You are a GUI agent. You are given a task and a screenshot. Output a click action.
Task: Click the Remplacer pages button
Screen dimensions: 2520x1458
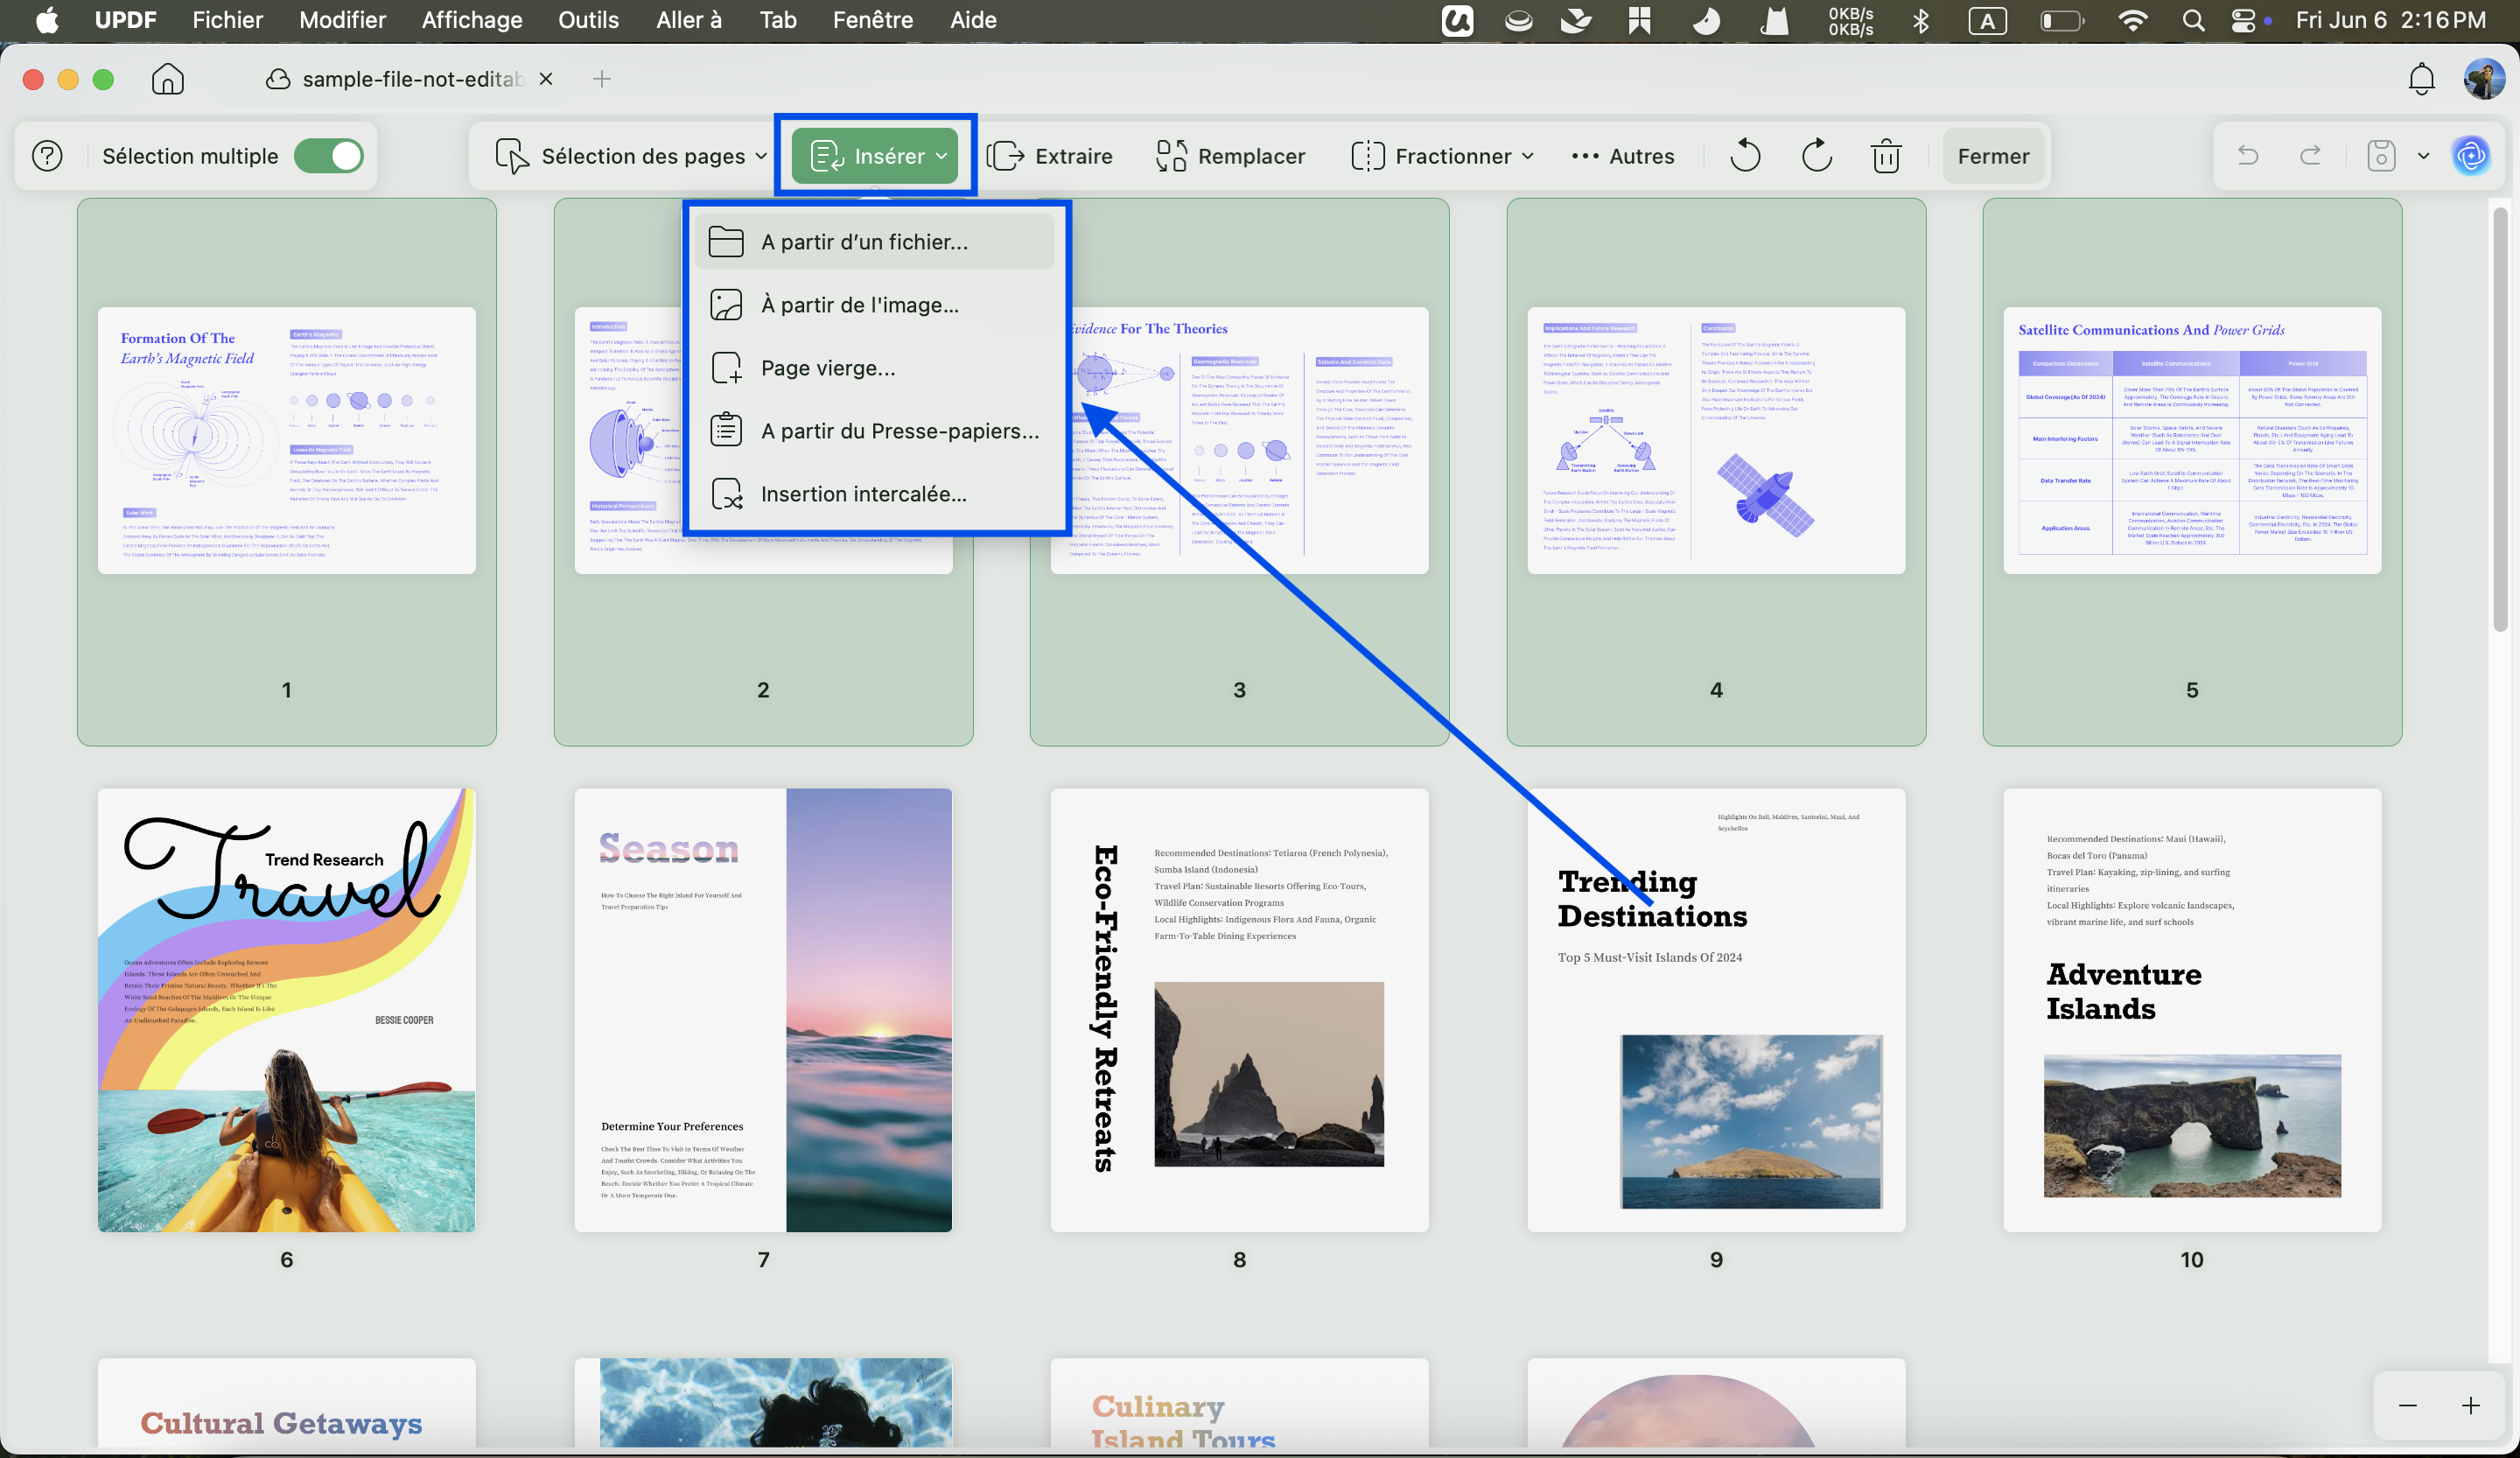pyautogui.click(x=1230, y=156)
